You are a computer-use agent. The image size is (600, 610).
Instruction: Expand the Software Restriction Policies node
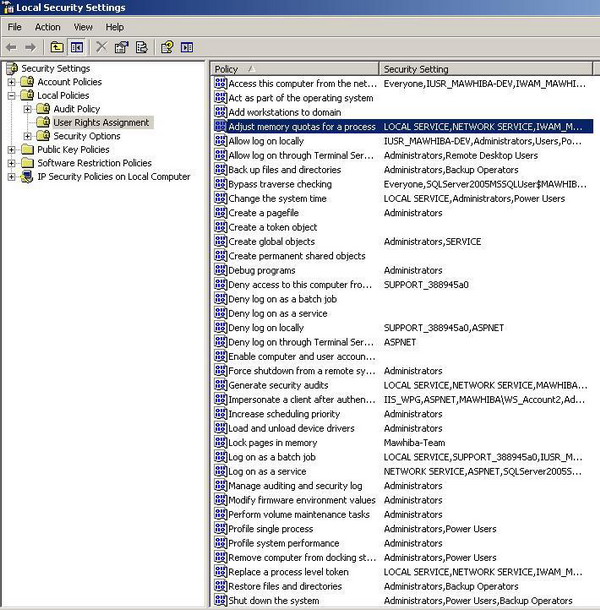(12, 163)
